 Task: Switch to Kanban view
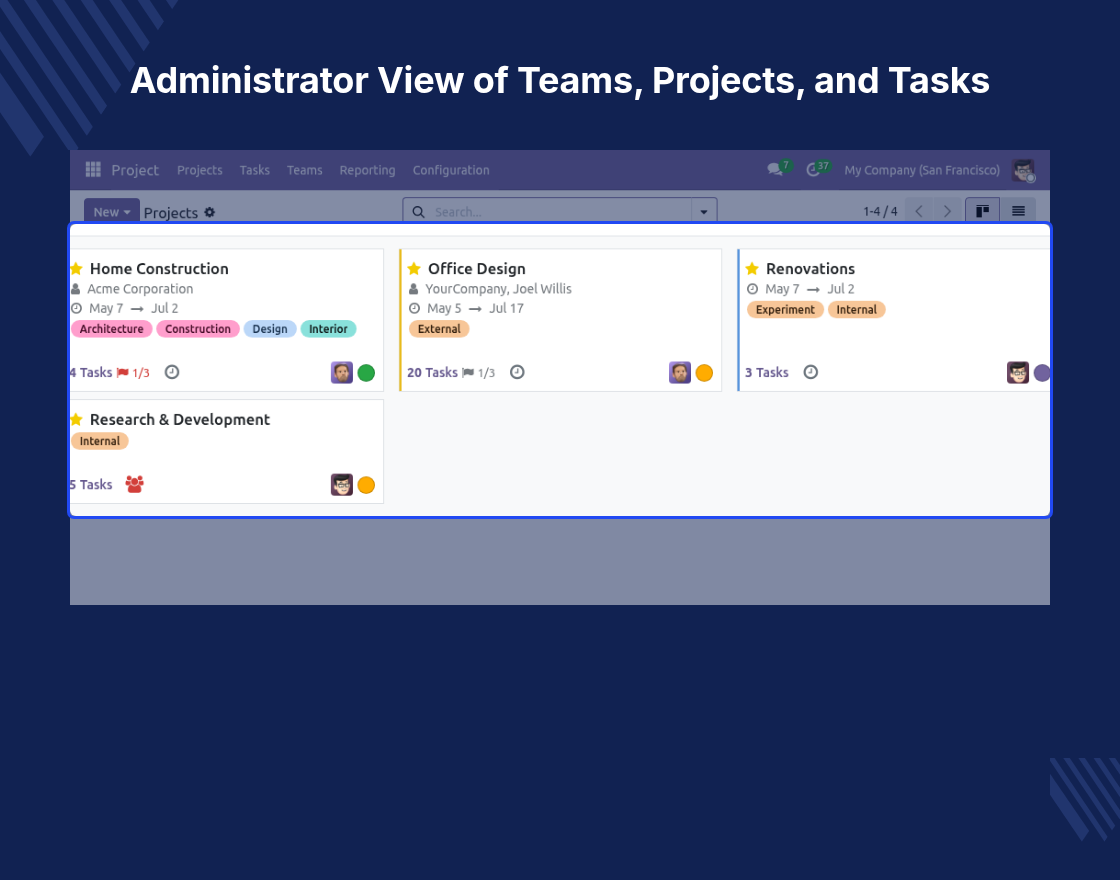(x=982, y=211)
